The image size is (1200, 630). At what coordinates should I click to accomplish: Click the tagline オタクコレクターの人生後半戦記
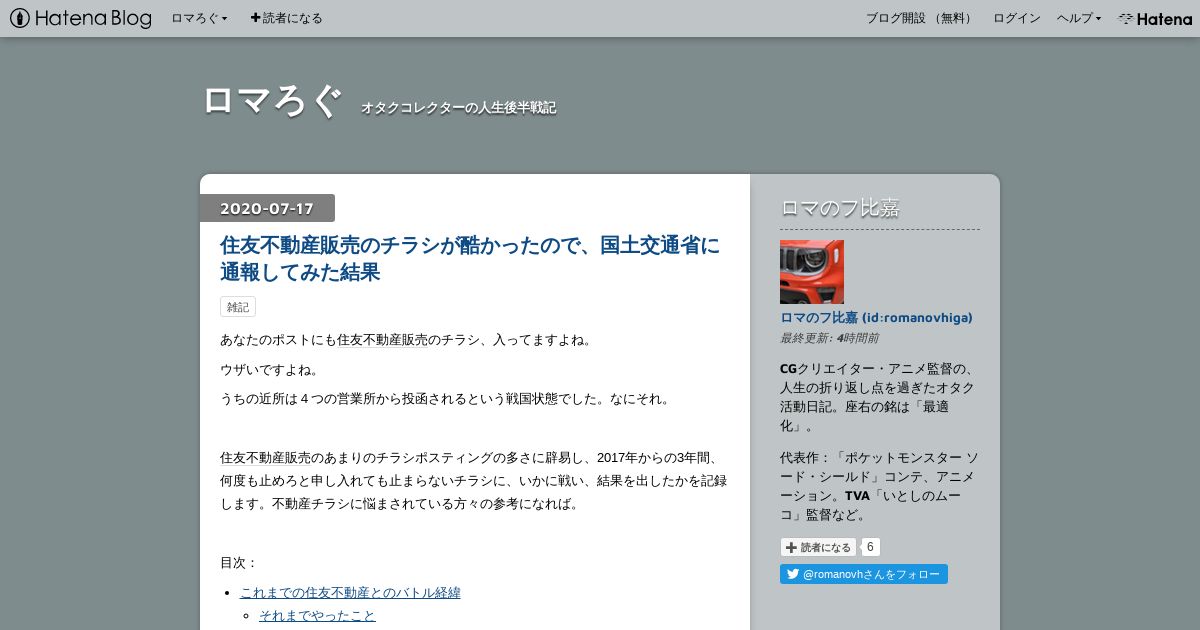pyautogui.click(x=458, y=107)
